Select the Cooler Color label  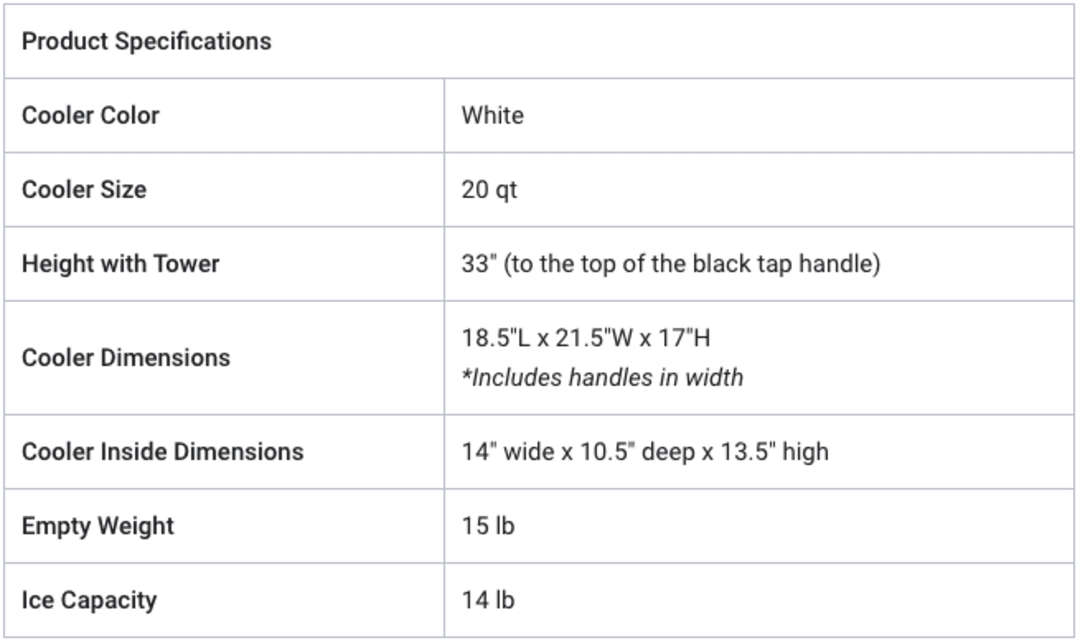90,115
